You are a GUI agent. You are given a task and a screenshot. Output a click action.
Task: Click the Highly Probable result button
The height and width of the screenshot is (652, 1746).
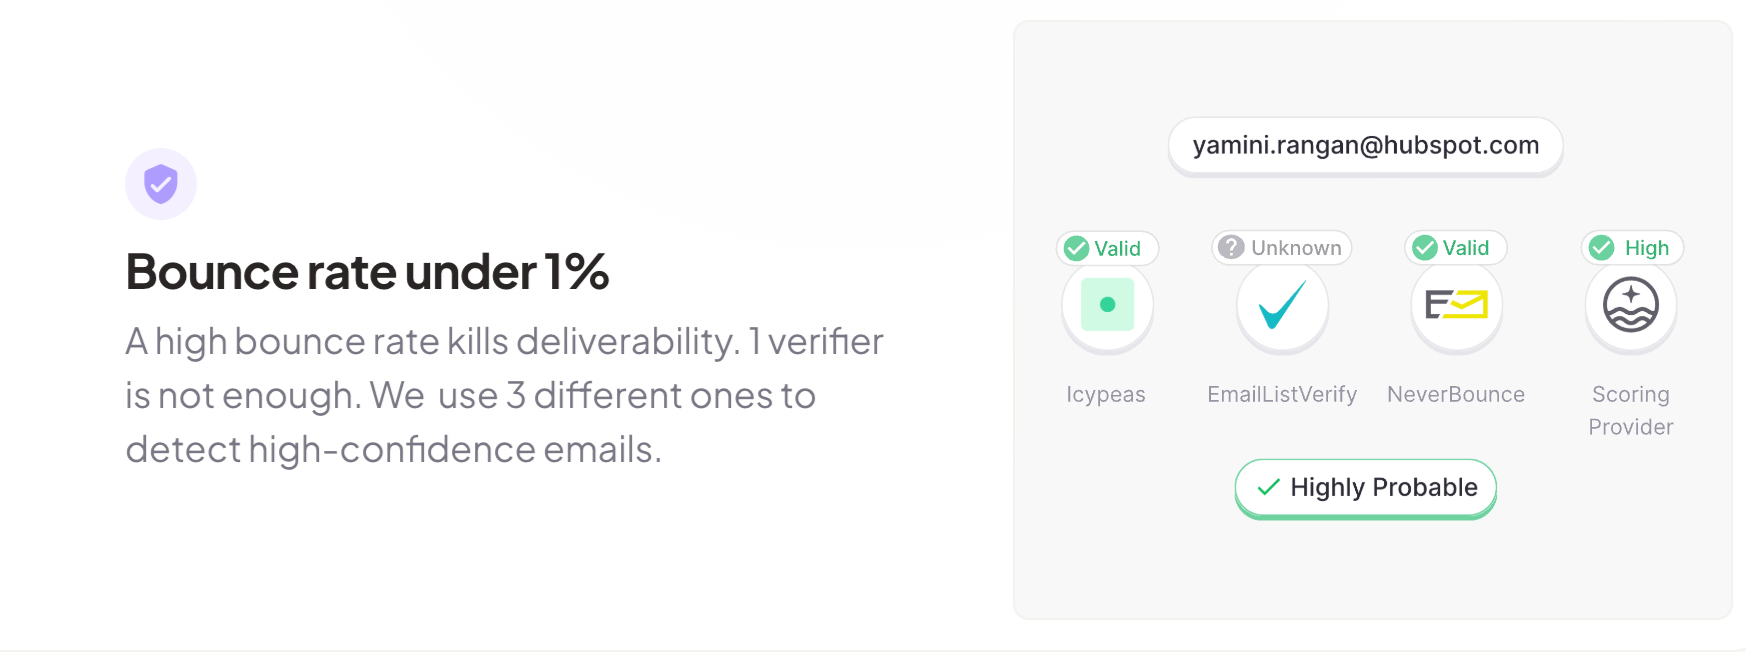pos(1366,487)
